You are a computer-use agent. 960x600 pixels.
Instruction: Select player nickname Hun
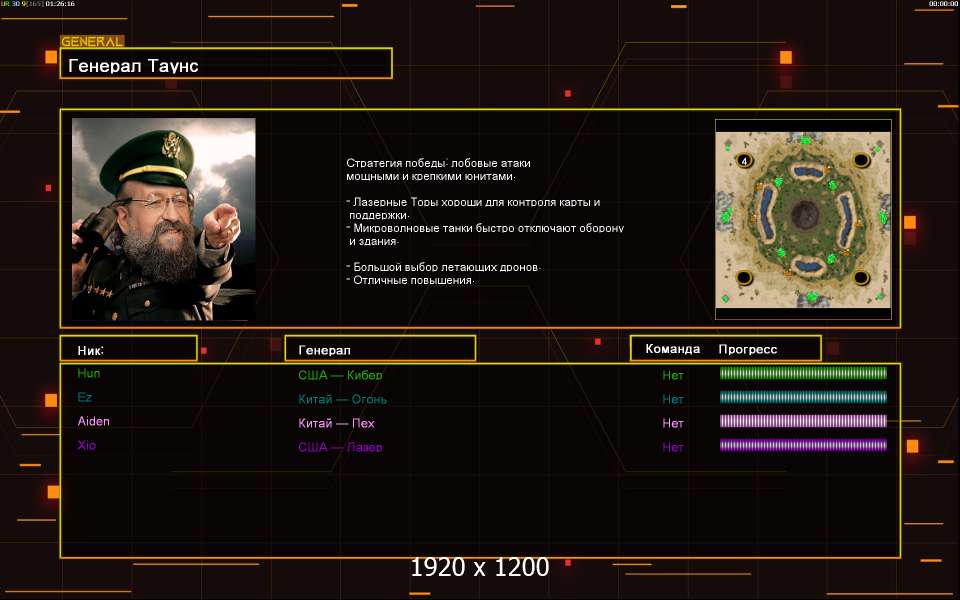[89, 373]
